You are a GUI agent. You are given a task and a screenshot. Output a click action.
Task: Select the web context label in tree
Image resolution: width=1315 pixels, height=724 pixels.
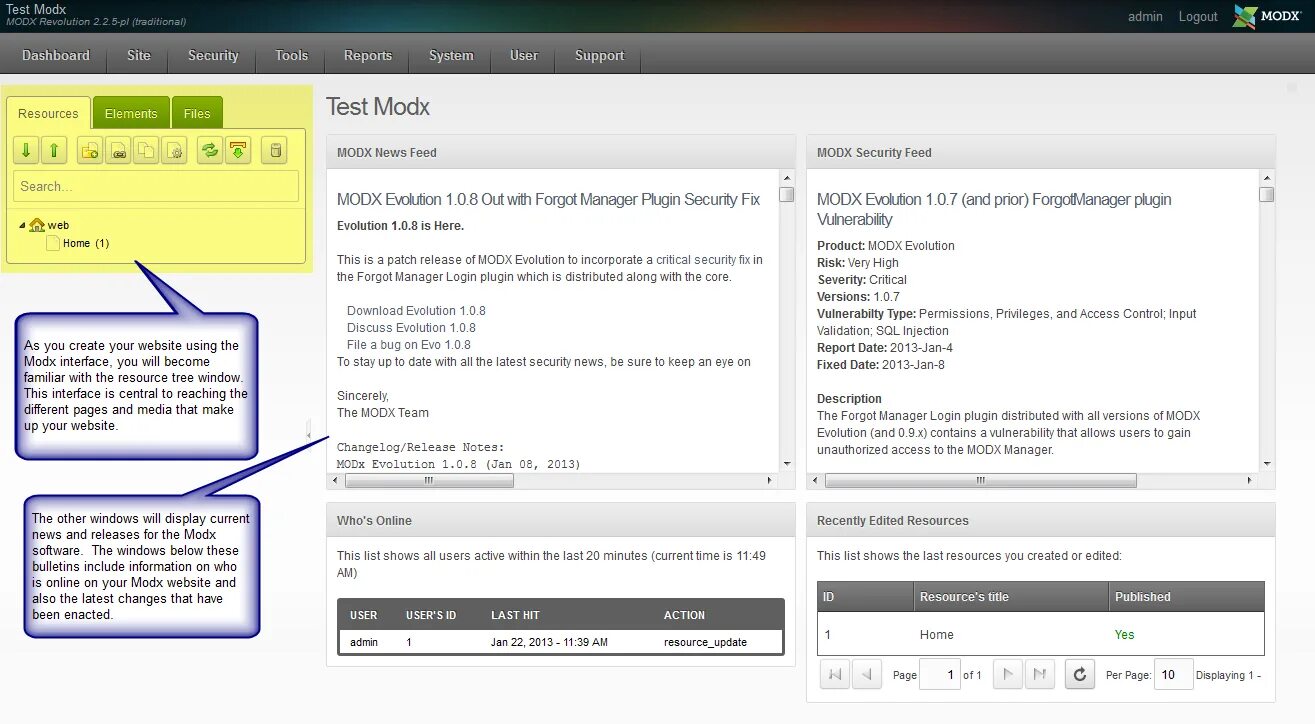(x=59, y=225)
